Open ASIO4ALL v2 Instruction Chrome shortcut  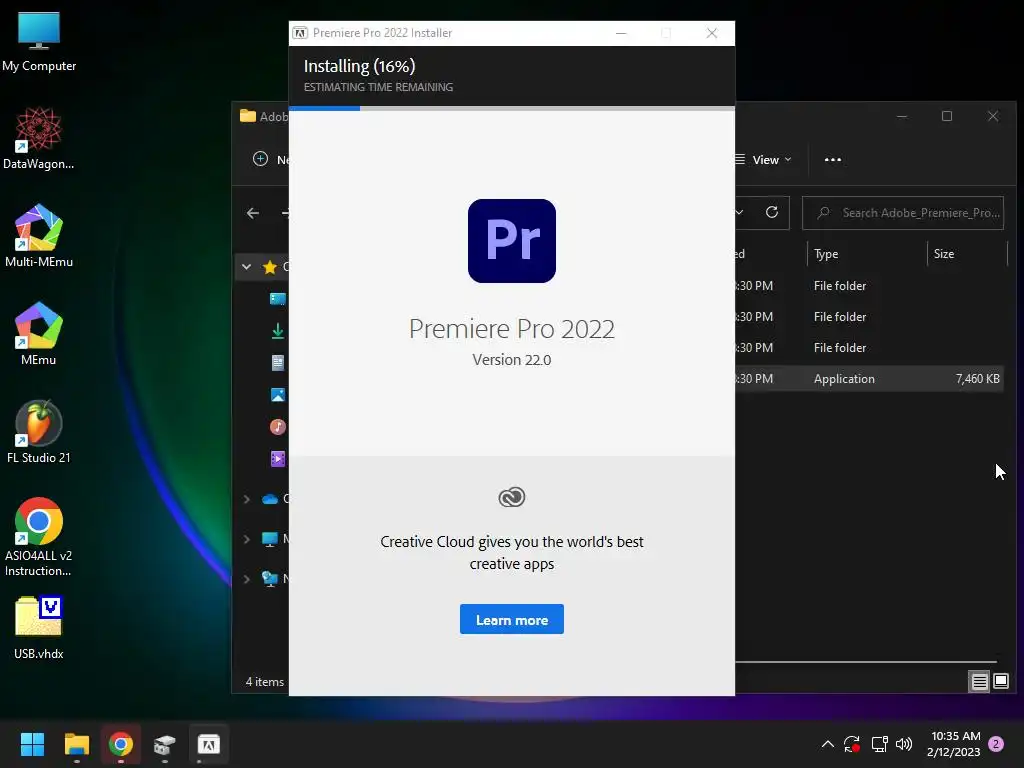[39, 537]
